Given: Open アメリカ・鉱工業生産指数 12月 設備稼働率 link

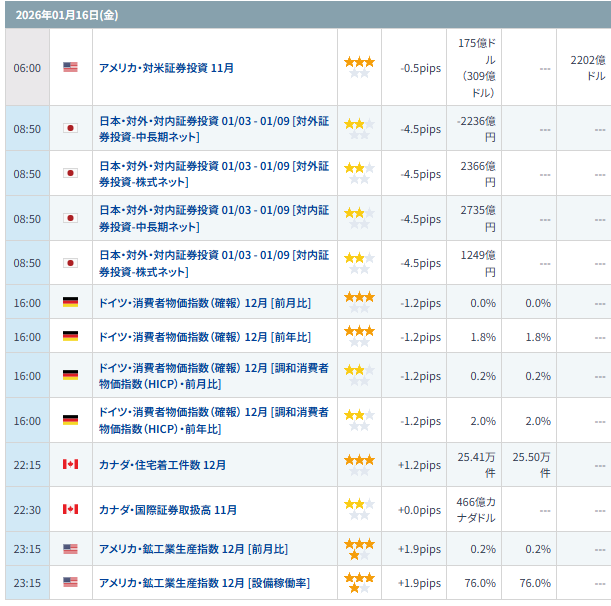Looking at the screenshot, I should point(203,583).
